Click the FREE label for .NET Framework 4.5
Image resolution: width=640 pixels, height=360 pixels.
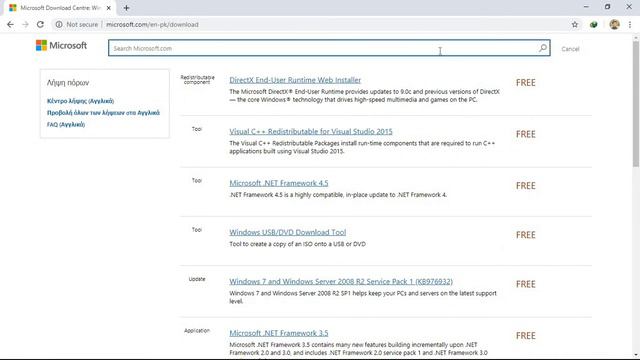pyautogui.click(x=525, y=186)
